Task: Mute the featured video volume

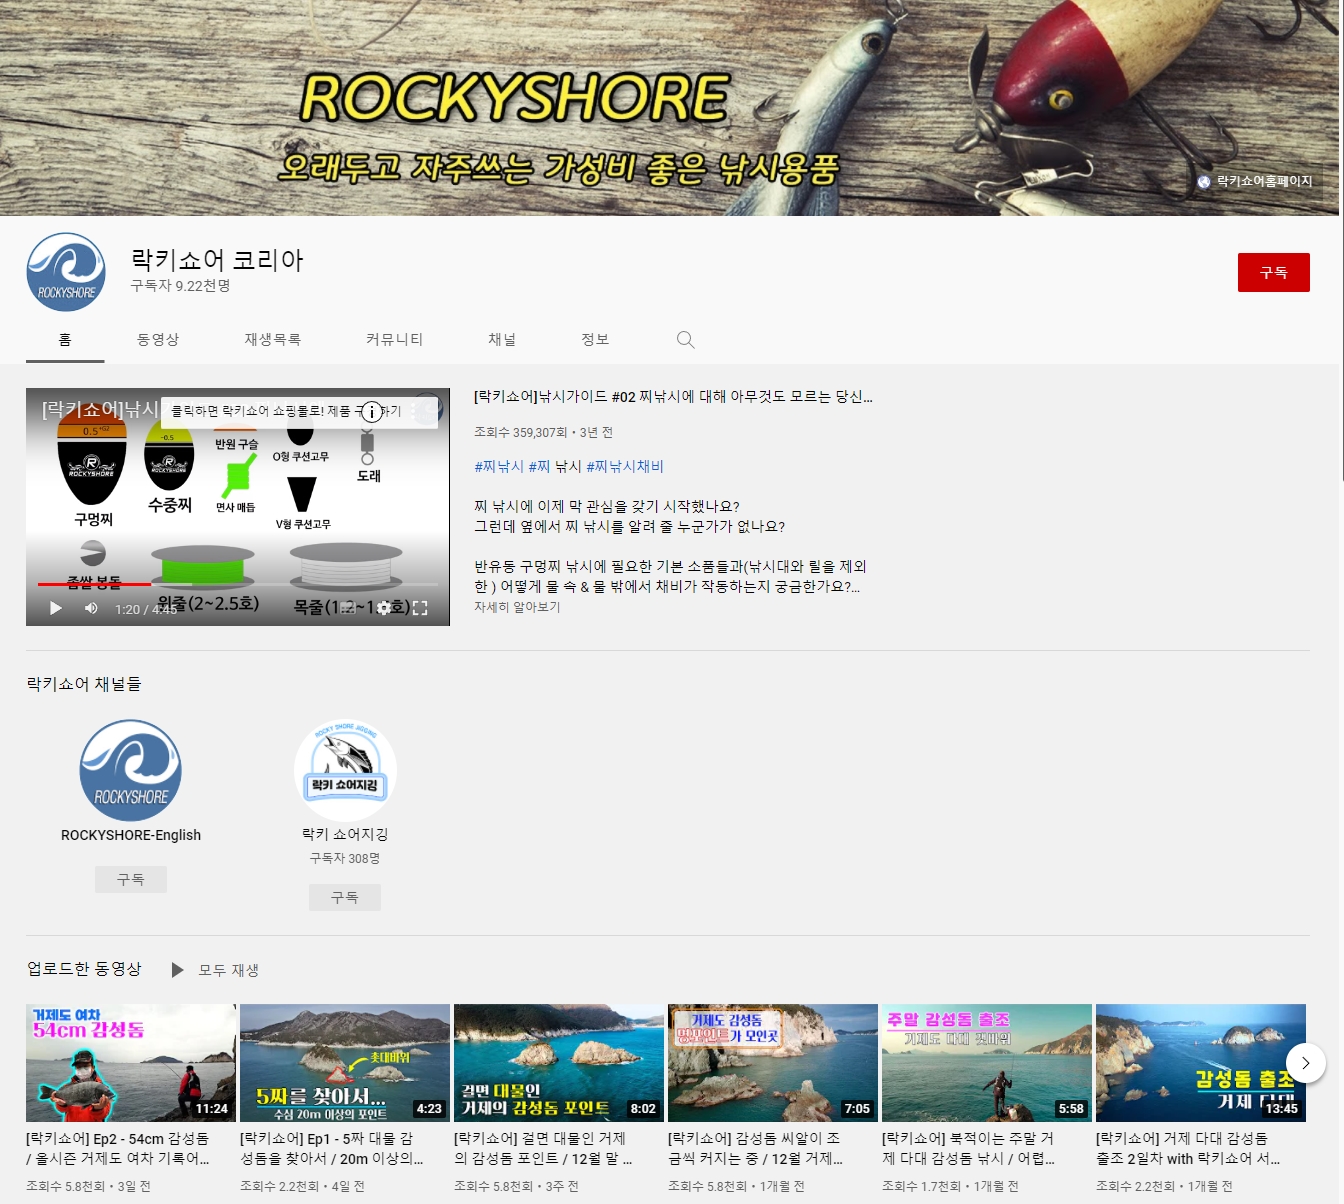Action: tap(91, 608)
